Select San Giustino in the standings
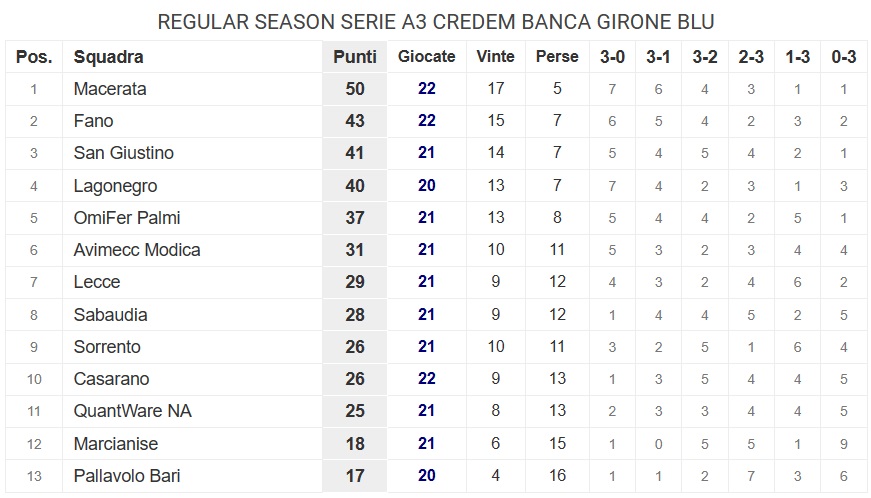Screen dimensions: 871x498 click(124, 153)
